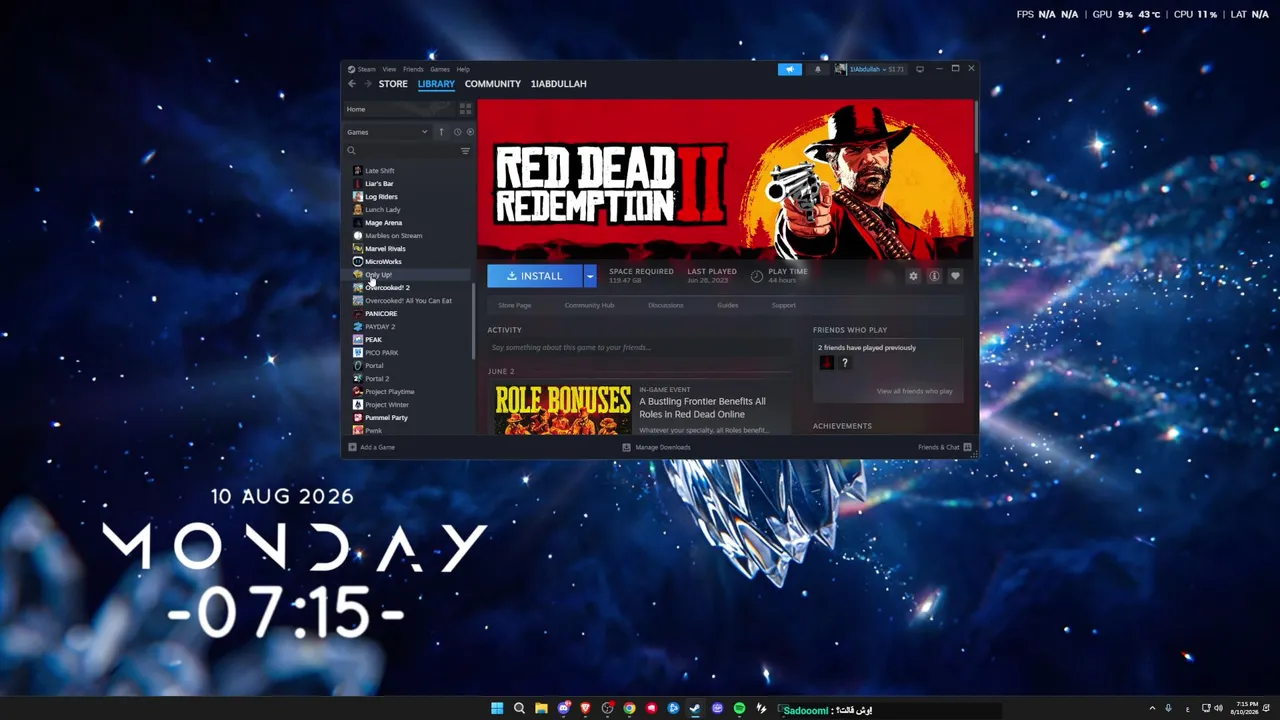
Task: Open the notifications bell
Action: point(817,69)
